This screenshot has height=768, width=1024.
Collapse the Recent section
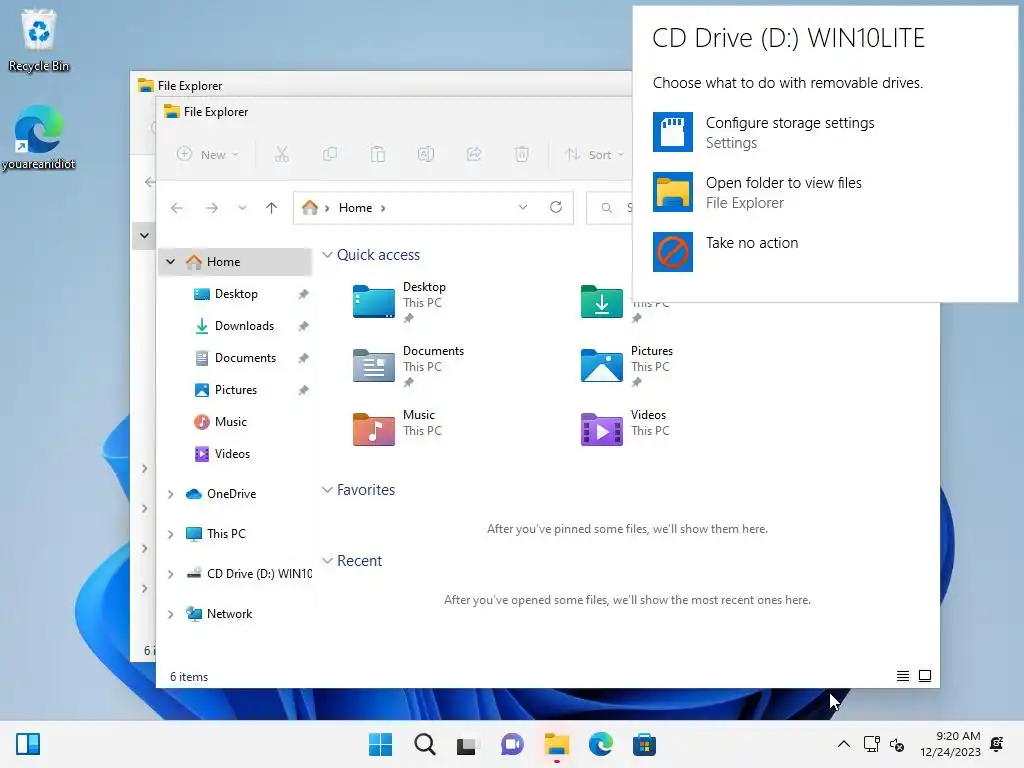click(x=327, y=560)
